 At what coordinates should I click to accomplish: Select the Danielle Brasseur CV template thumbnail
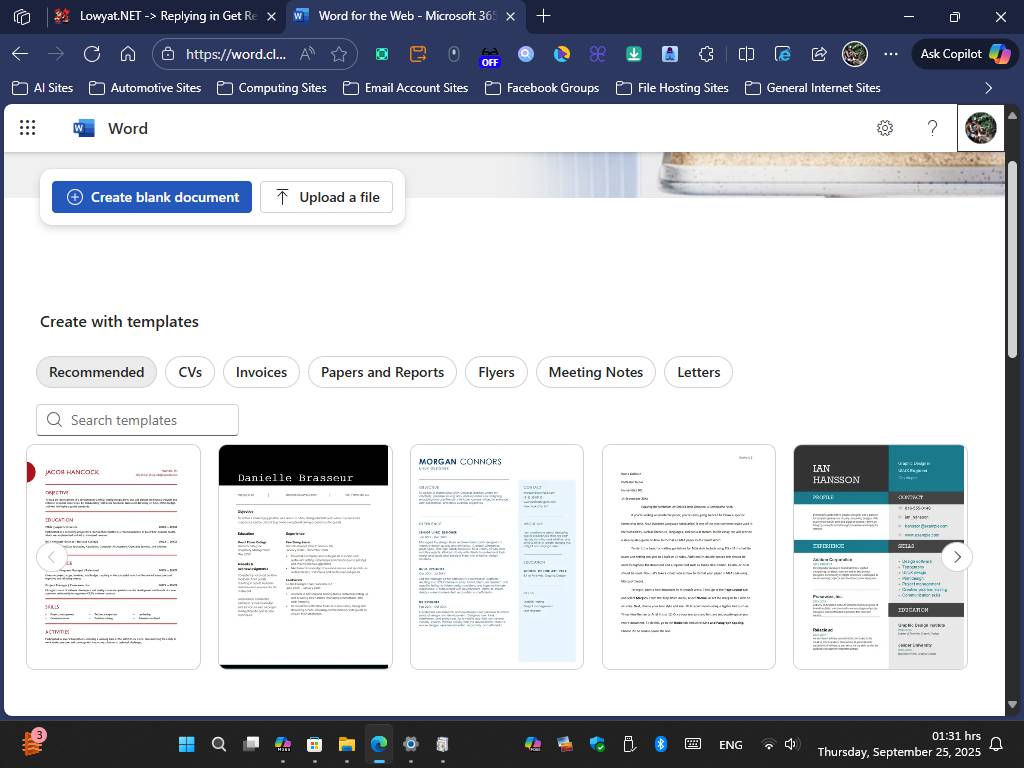304,556
